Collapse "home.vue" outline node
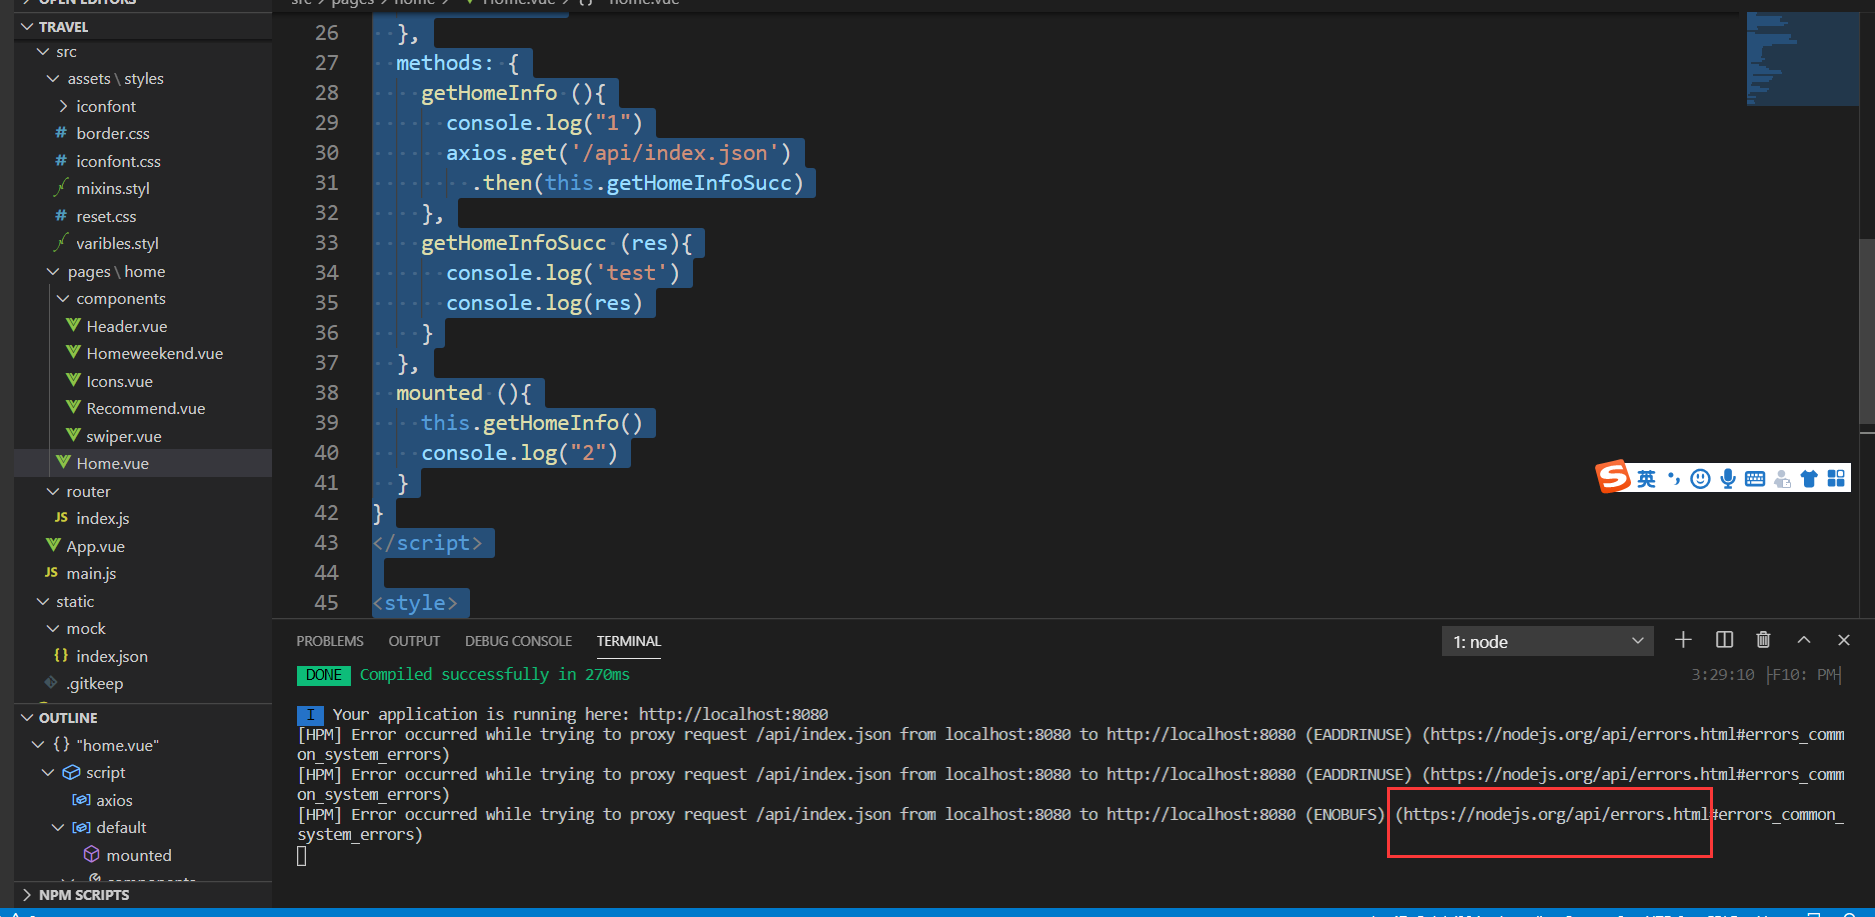Viewport: 1875px width, 917px height. tap(38, 745)
